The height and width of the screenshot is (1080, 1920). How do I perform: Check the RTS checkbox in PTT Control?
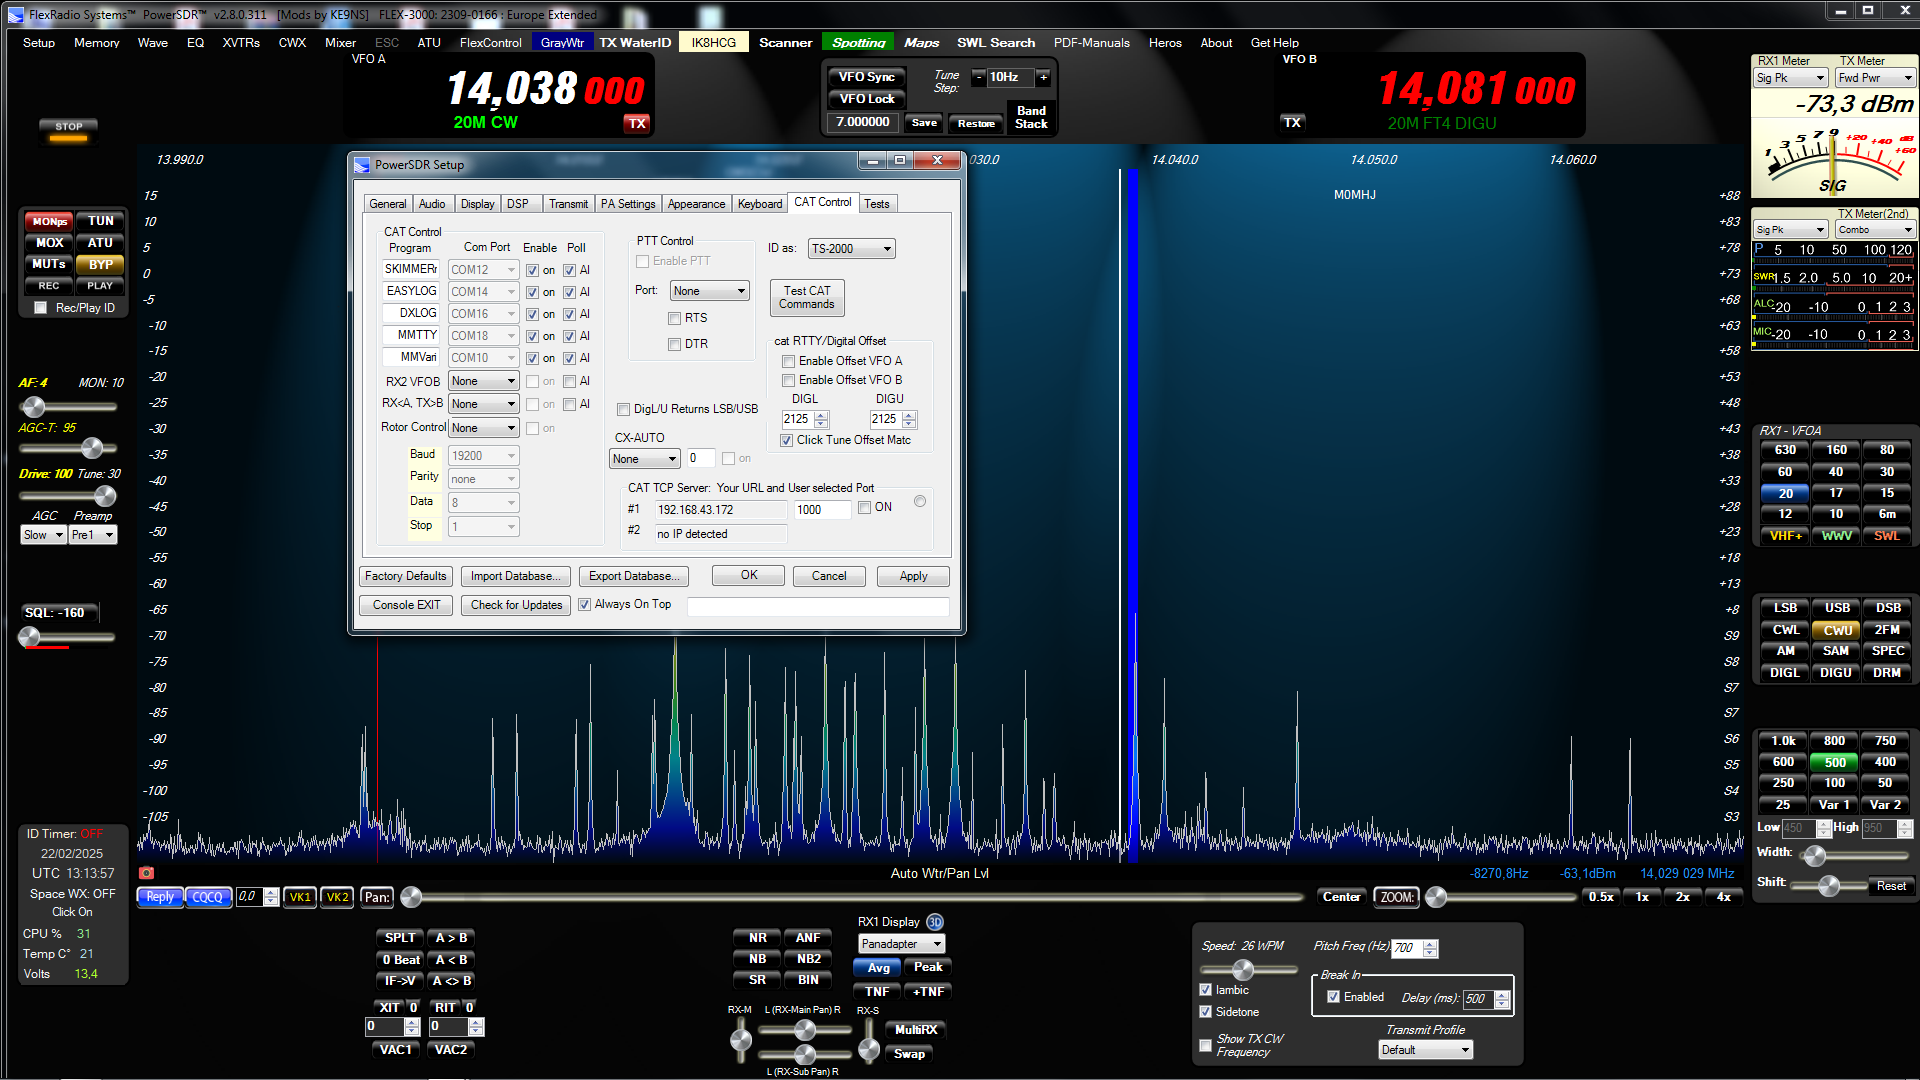(x=674, y=318)
